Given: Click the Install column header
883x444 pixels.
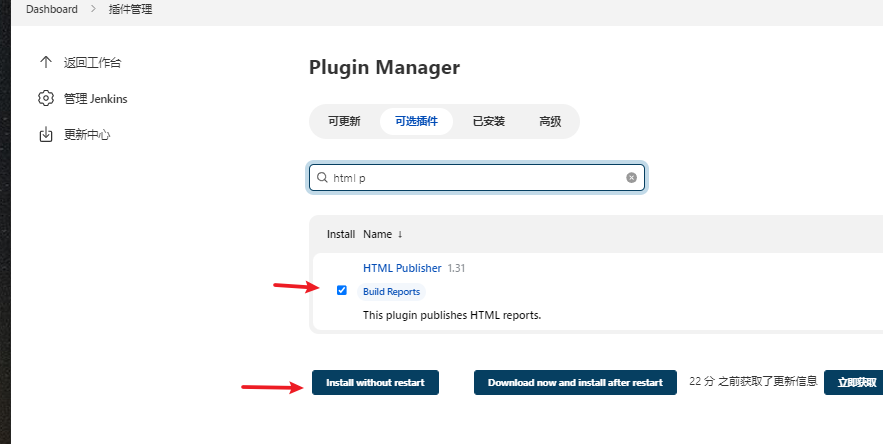Looking at the screenshot, I should [341, 234].
